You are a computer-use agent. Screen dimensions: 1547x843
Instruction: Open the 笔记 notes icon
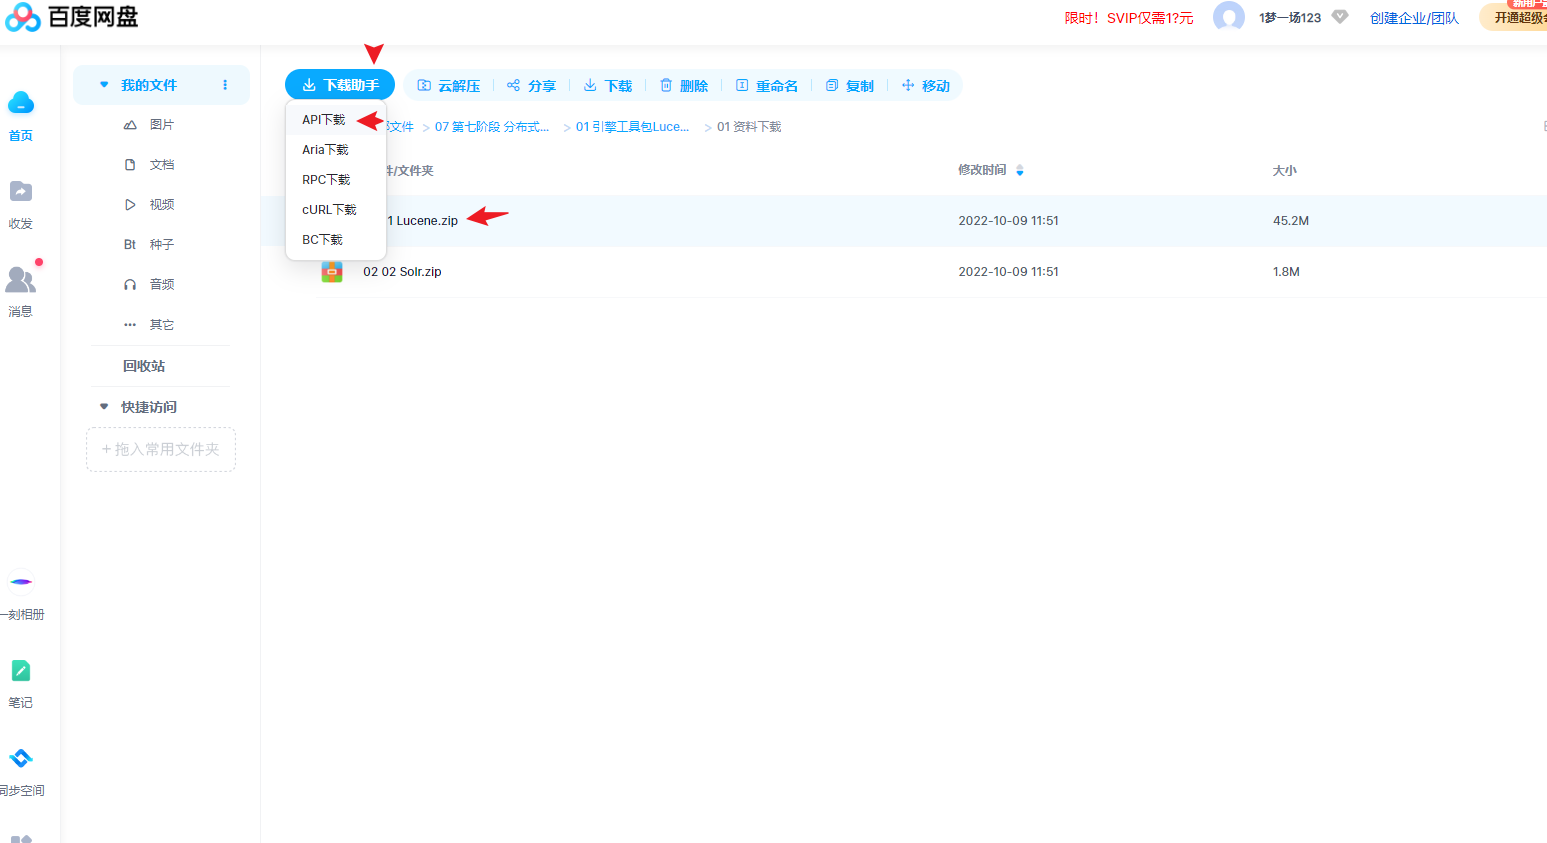coord(21,670)
